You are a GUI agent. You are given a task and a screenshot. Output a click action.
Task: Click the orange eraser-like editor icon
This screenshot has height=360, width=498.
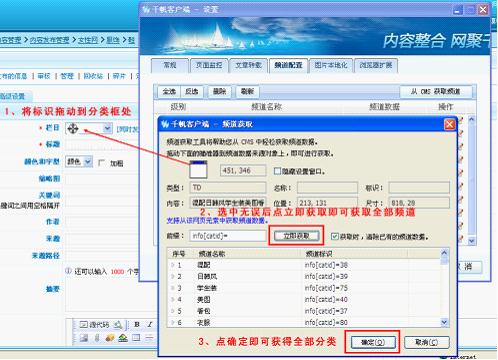tap(110, 338)
